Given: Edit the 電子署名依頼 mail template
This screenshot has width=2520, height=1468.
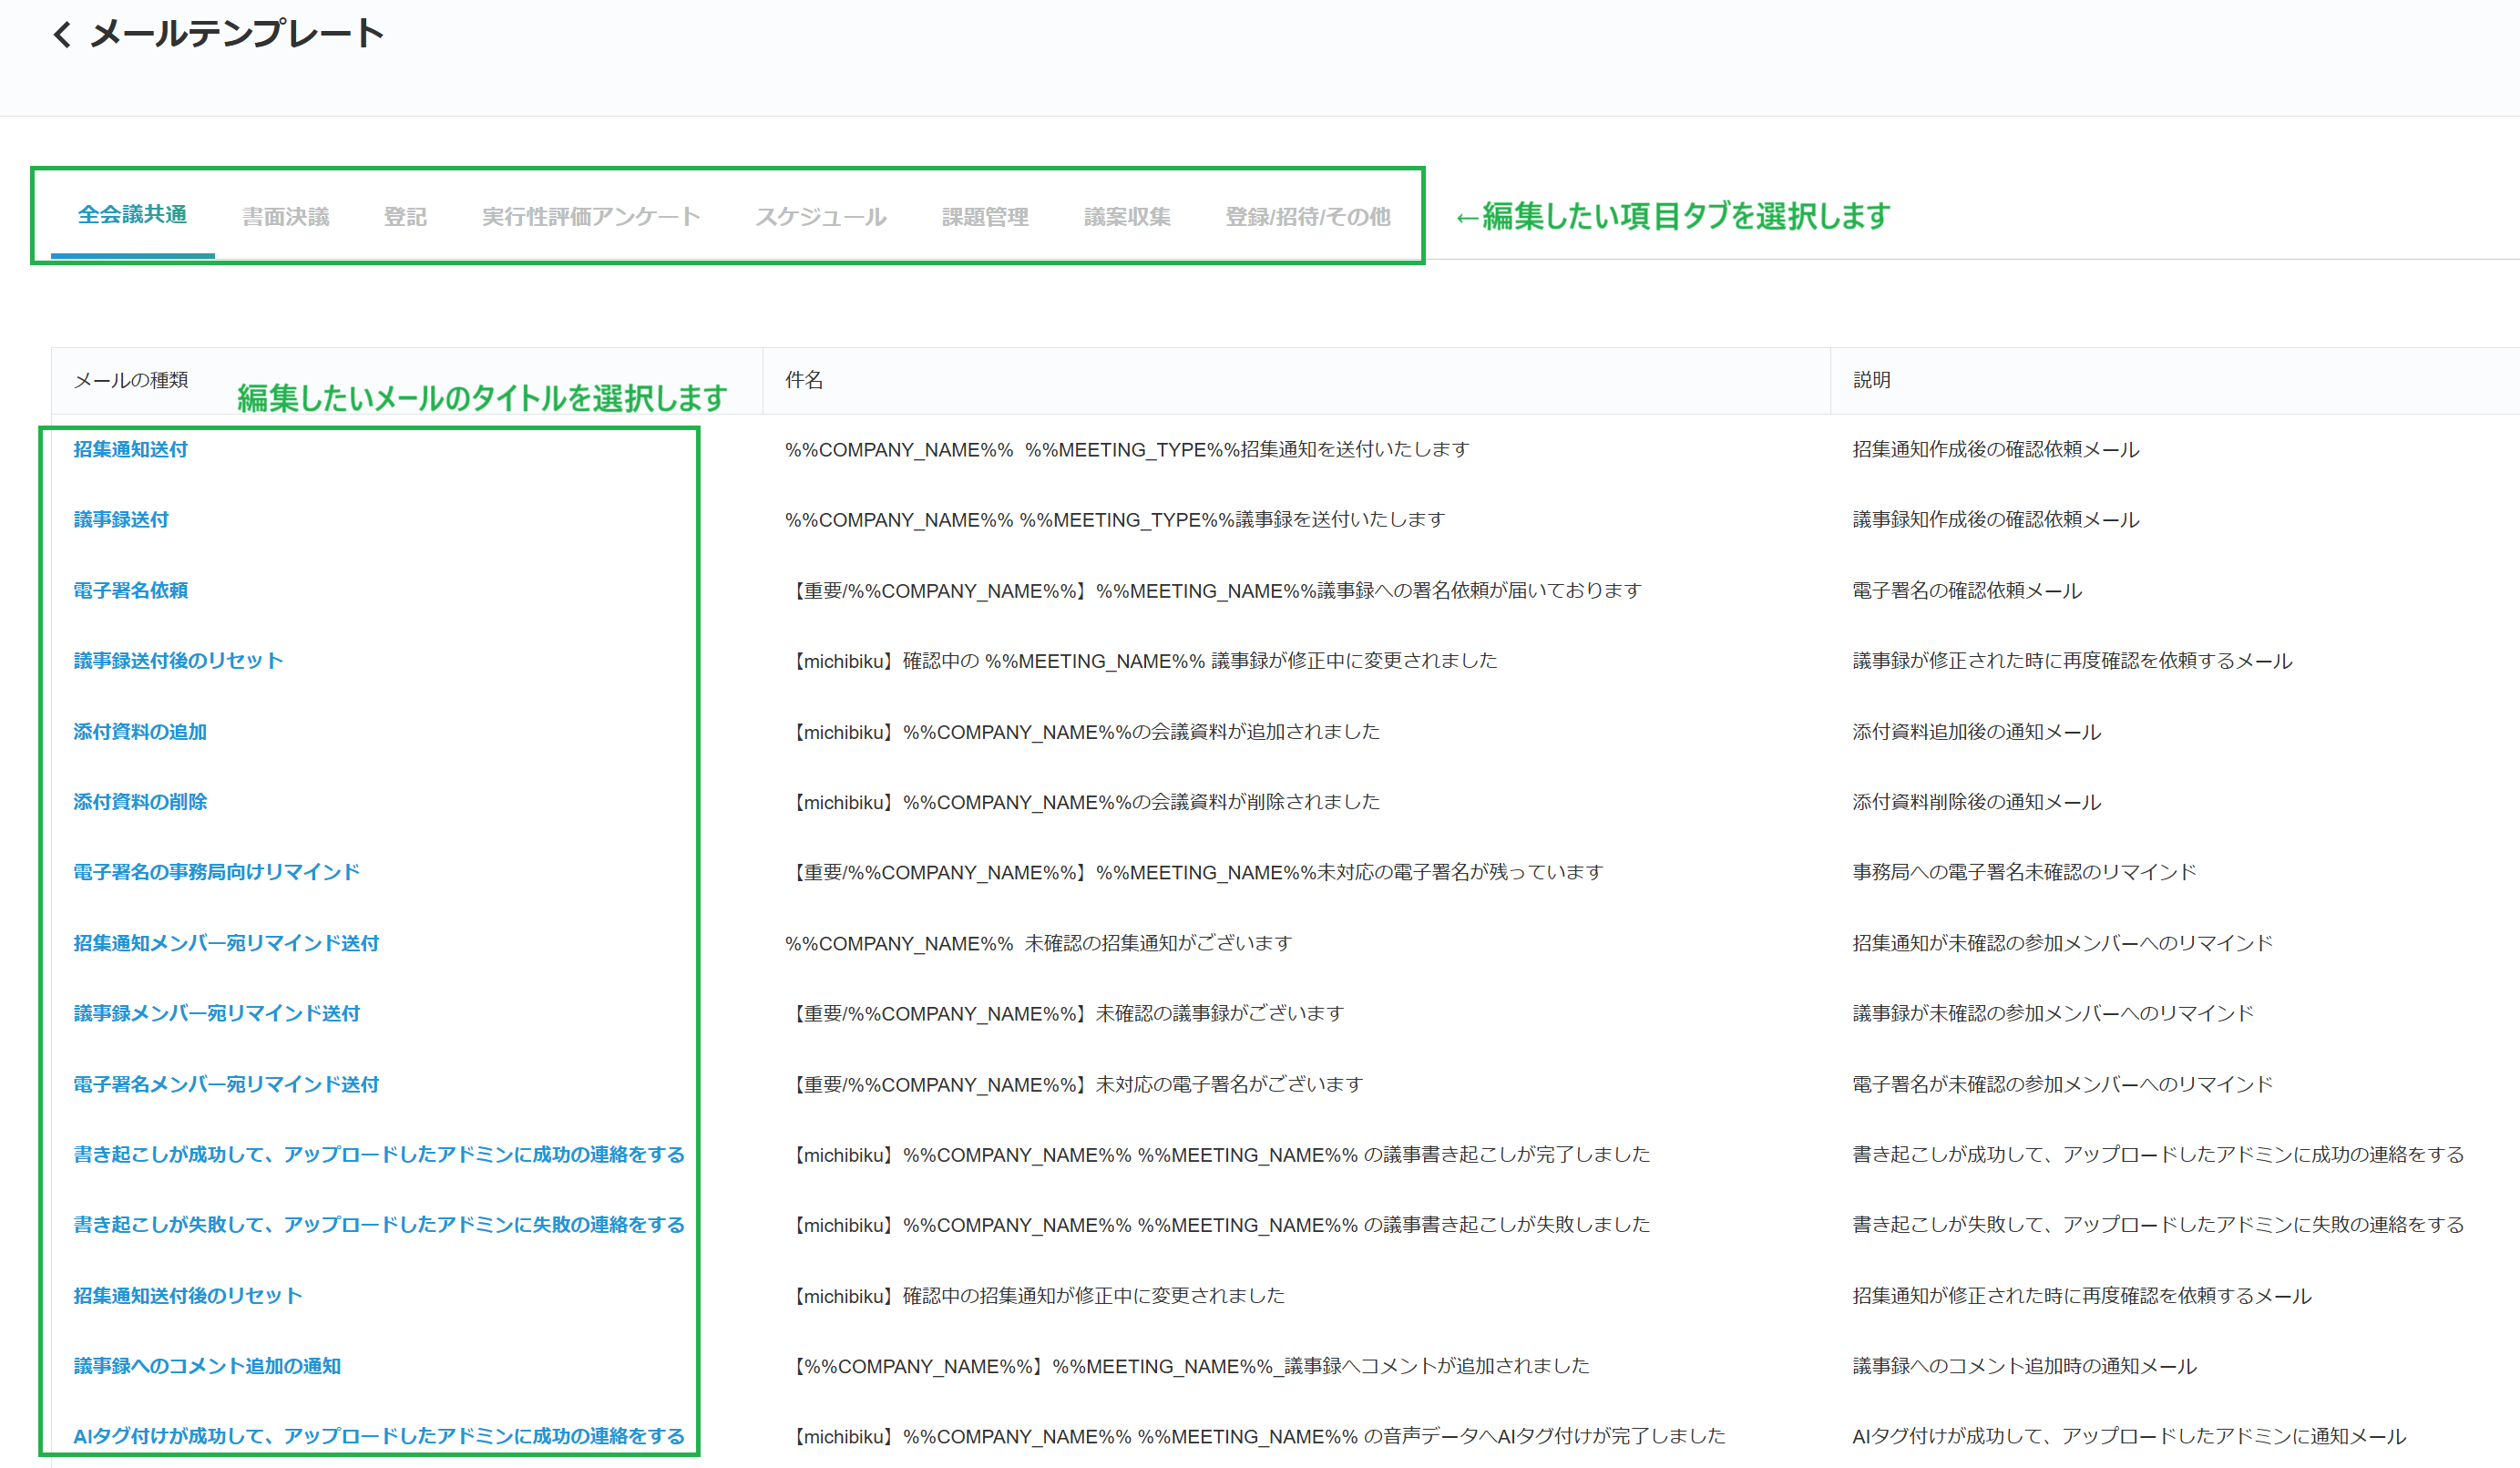Looking at the screenshot, I should (x=131, y=590).
